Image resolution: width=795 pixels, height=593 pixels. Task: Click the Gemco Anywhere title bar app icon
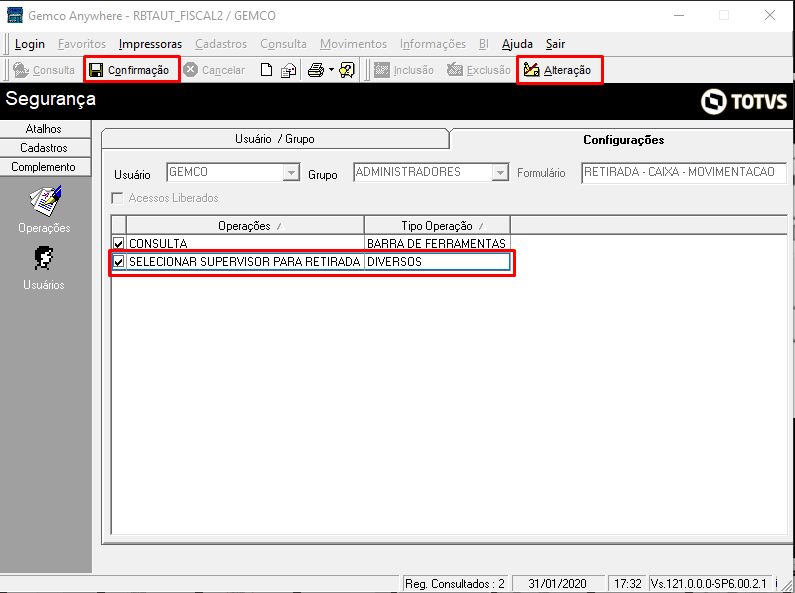click(15, 15)
